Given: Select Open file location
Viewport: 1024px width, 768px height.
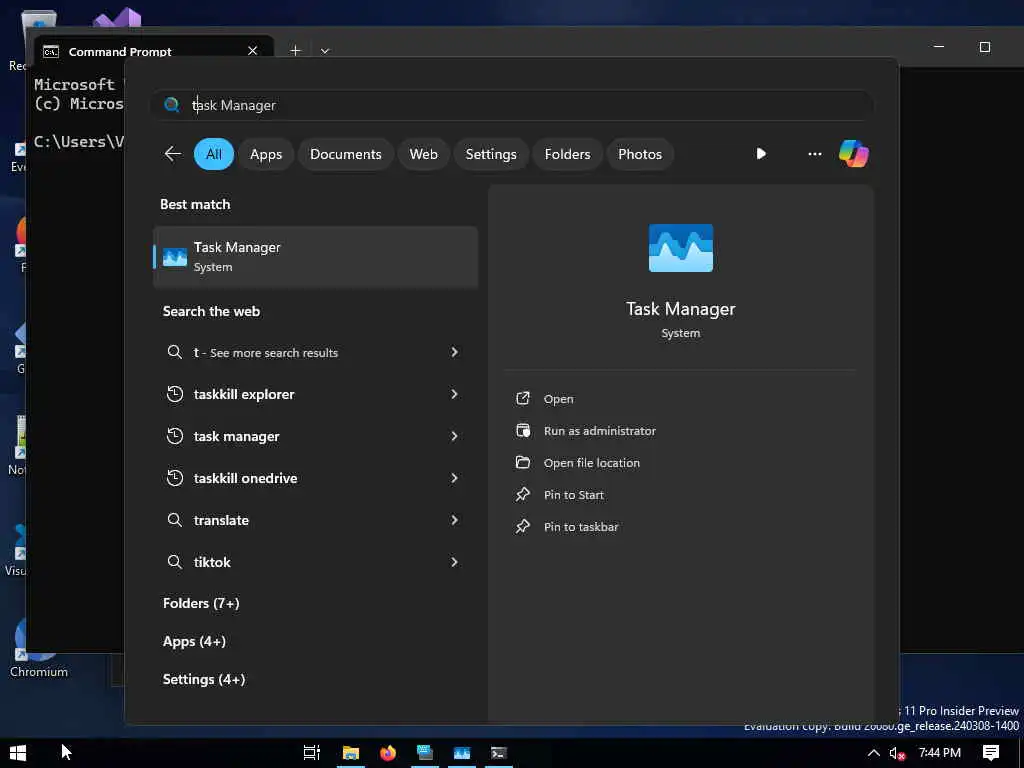Looking at the screenshot, I should pos(592,463).
